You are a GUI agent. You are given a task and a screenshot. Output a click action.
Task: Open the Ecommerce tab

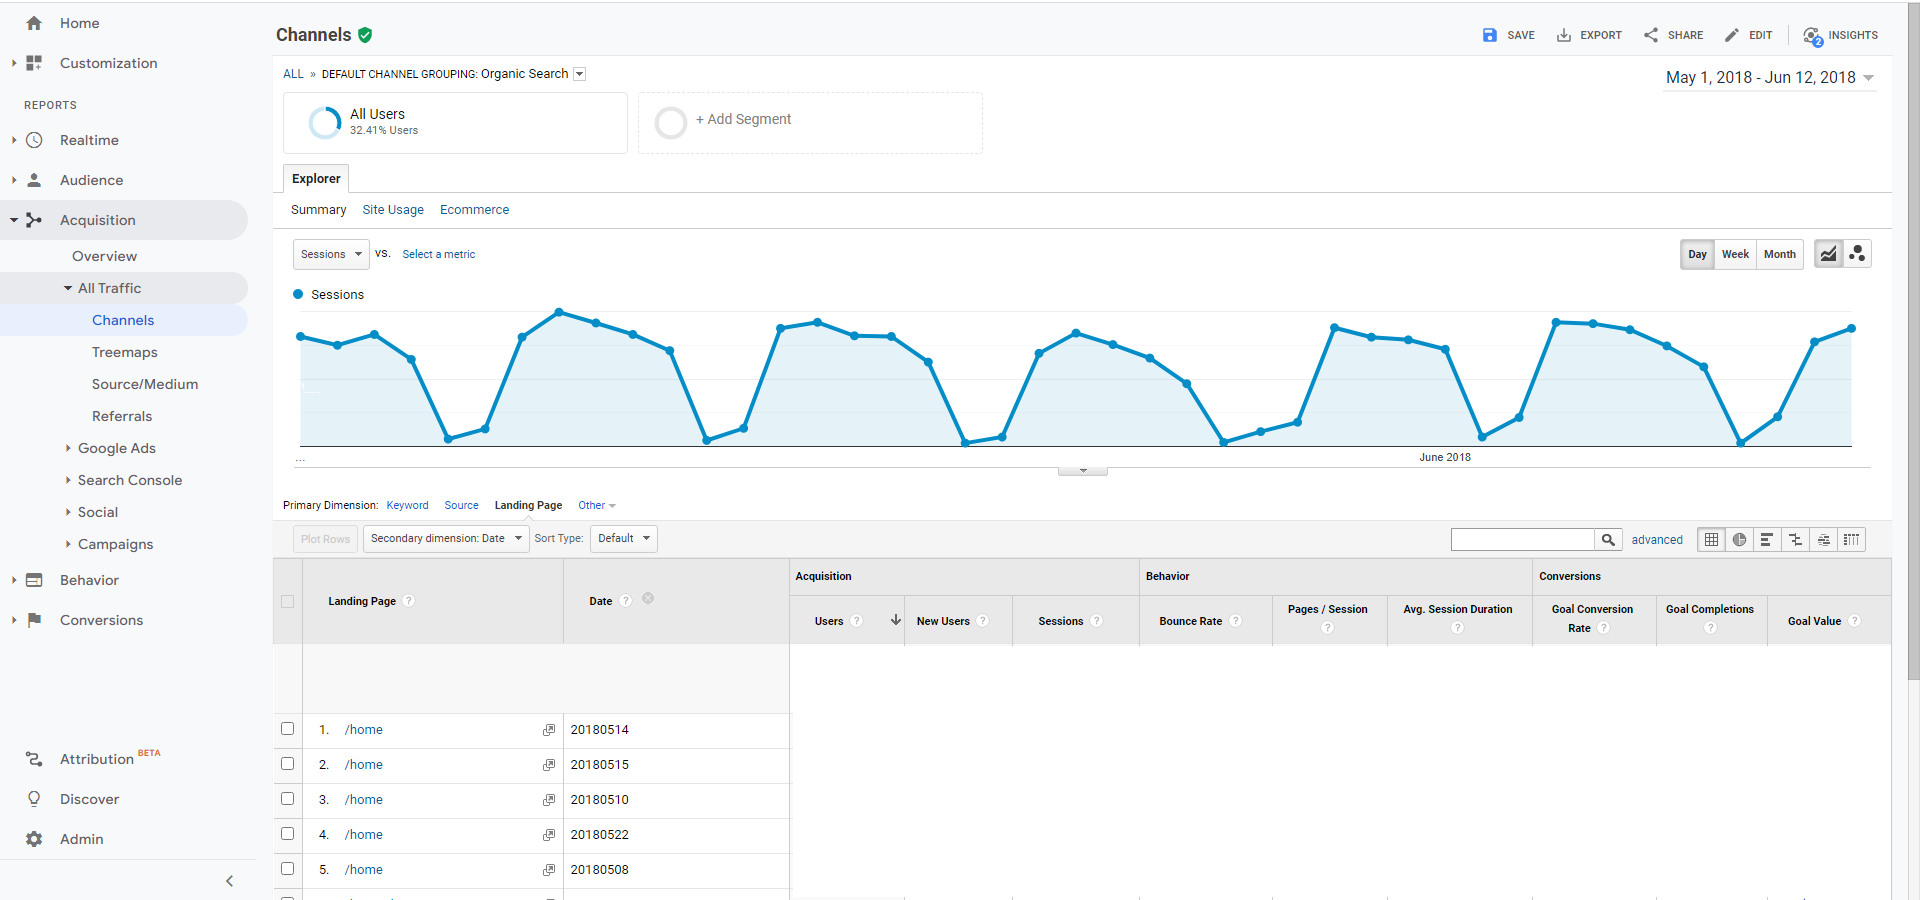tap(474, 210)
